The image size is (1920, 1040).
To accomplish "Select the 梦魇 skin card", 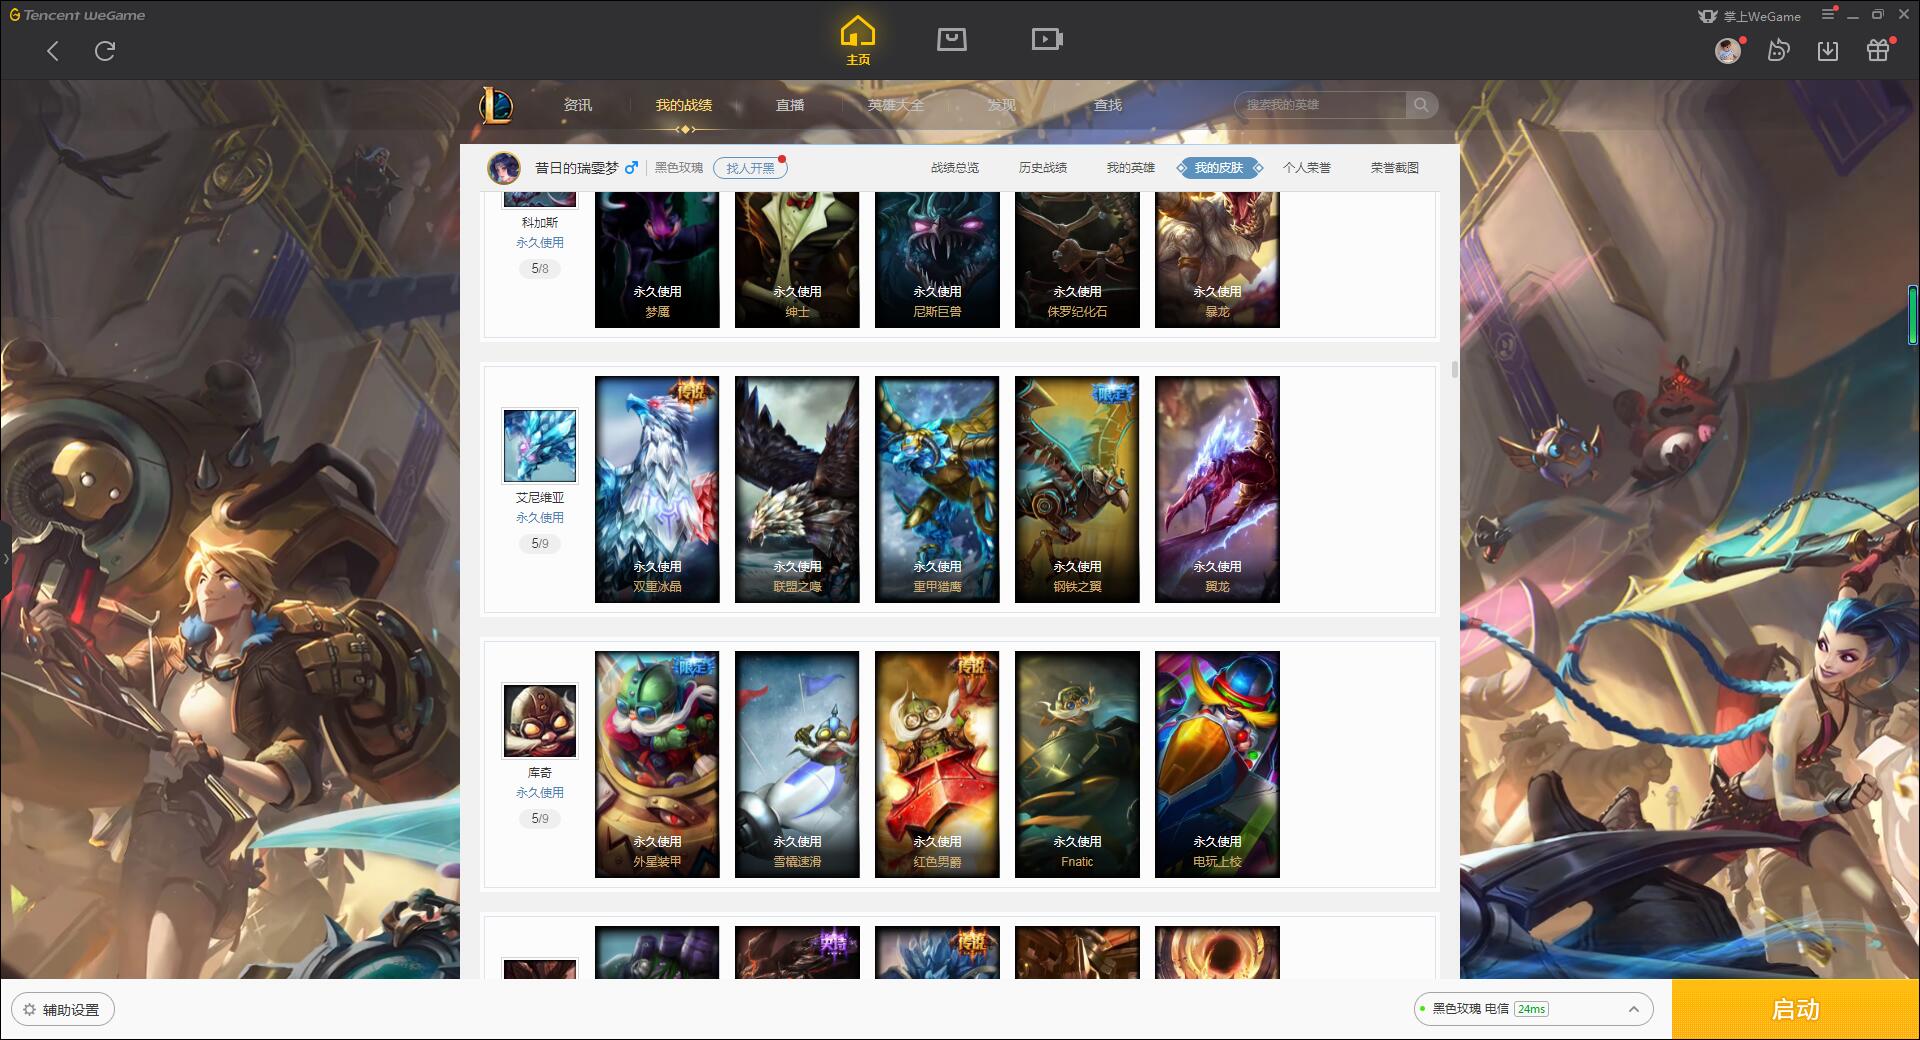I will click(x=657, y=260).
